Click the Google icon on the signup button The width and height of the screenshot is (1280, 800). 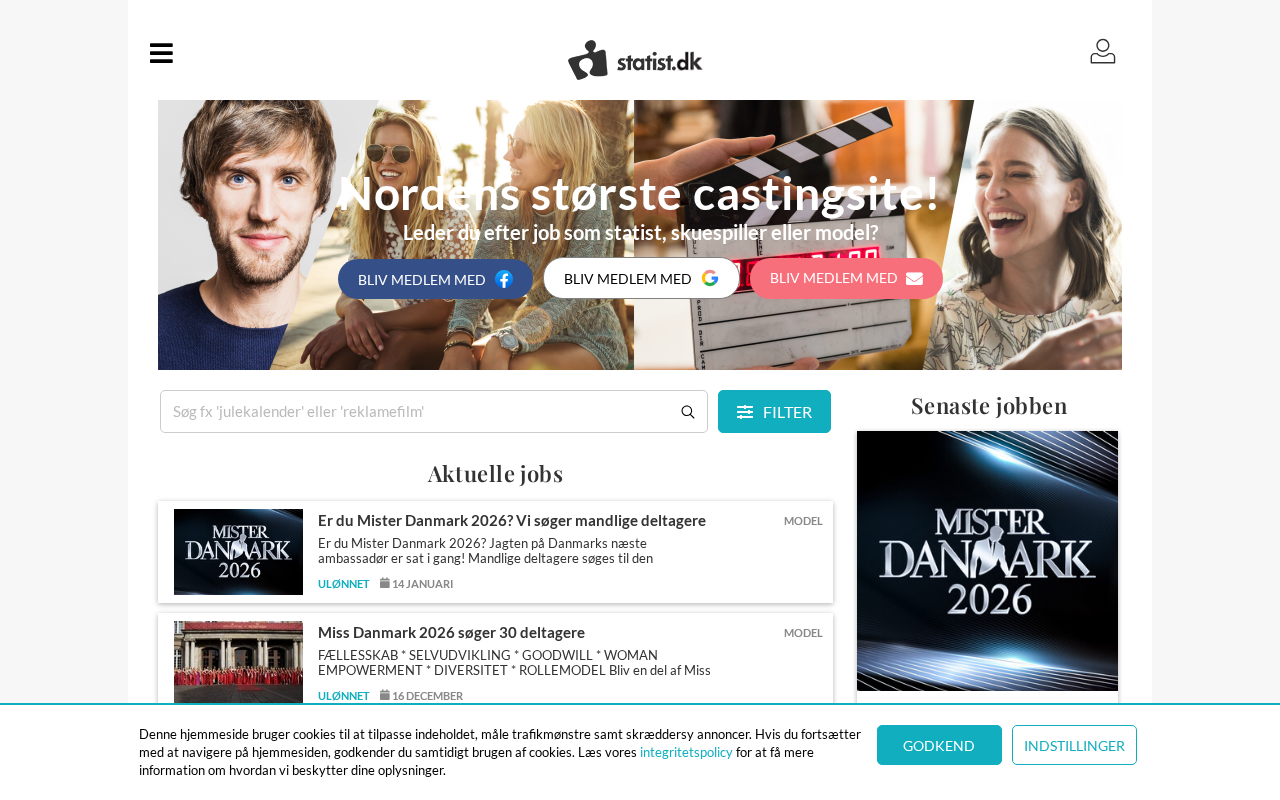pyautogui.click(x=710, y=278)
